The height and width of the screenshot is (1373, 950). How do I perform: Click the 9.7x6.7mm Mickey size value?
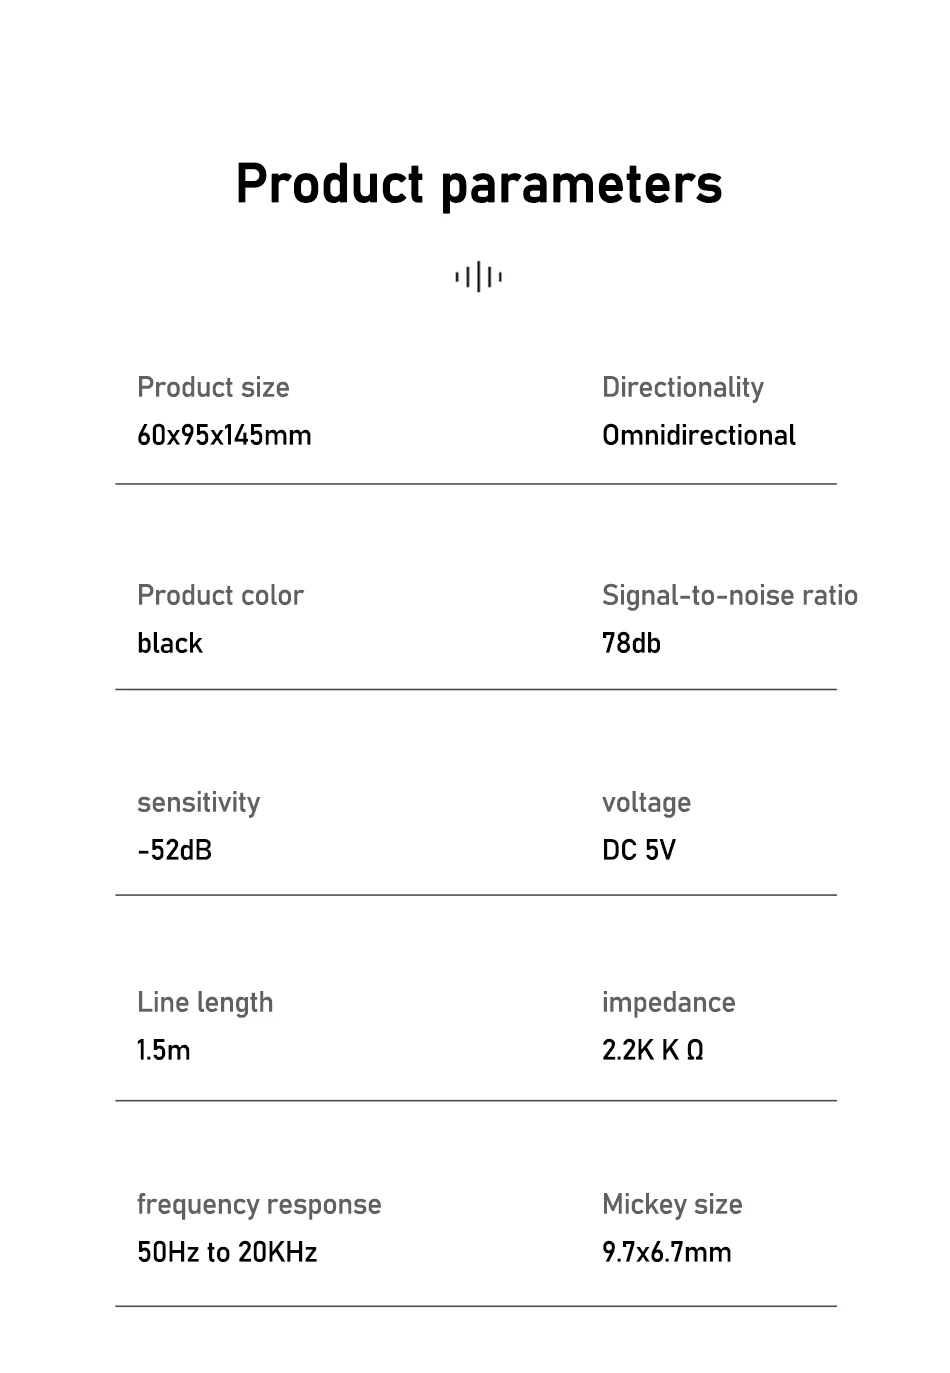click(666, 1252)
